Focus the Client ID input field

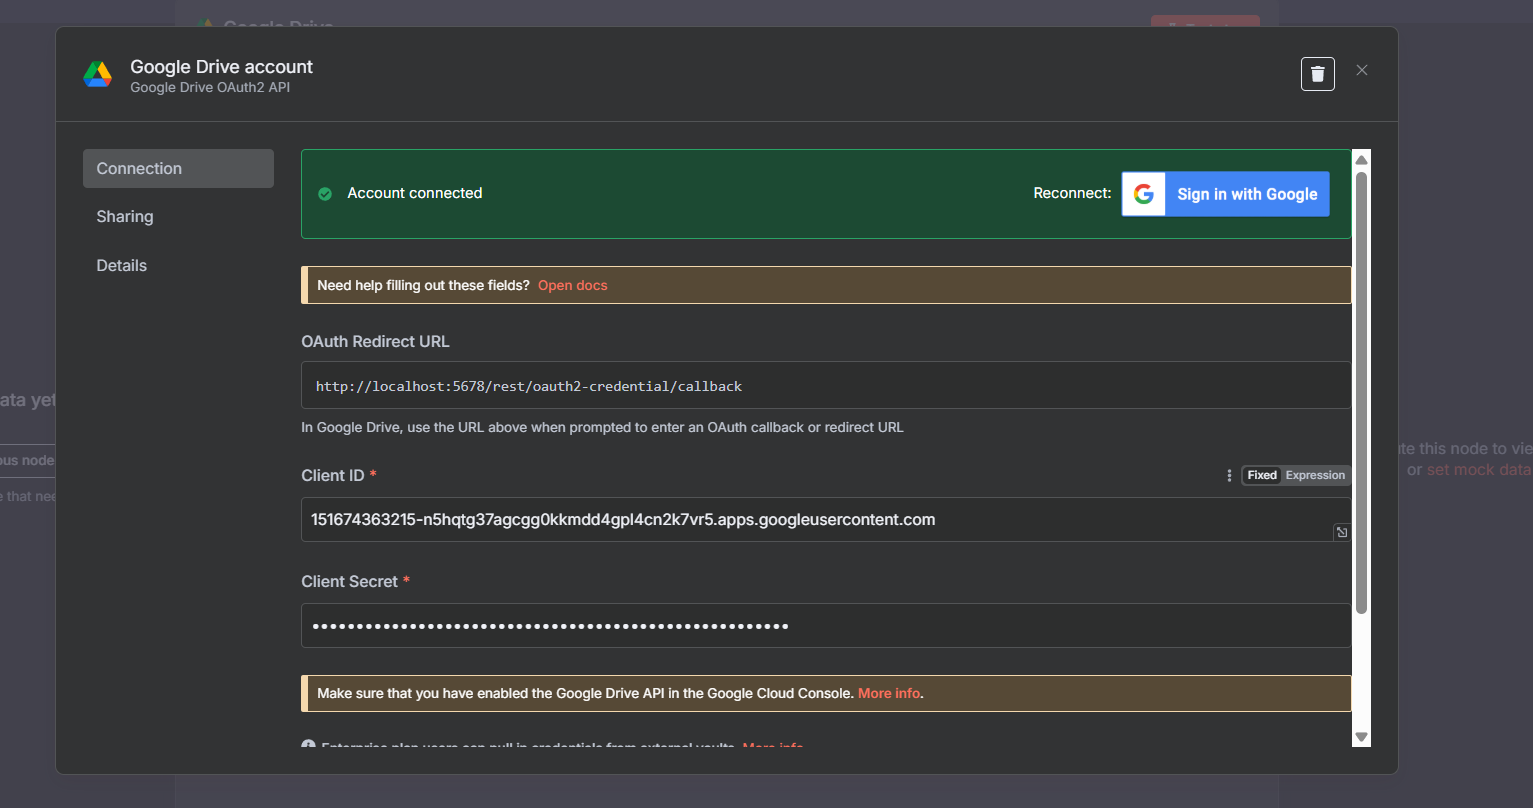pyautogui.click(x=826, y=519)
